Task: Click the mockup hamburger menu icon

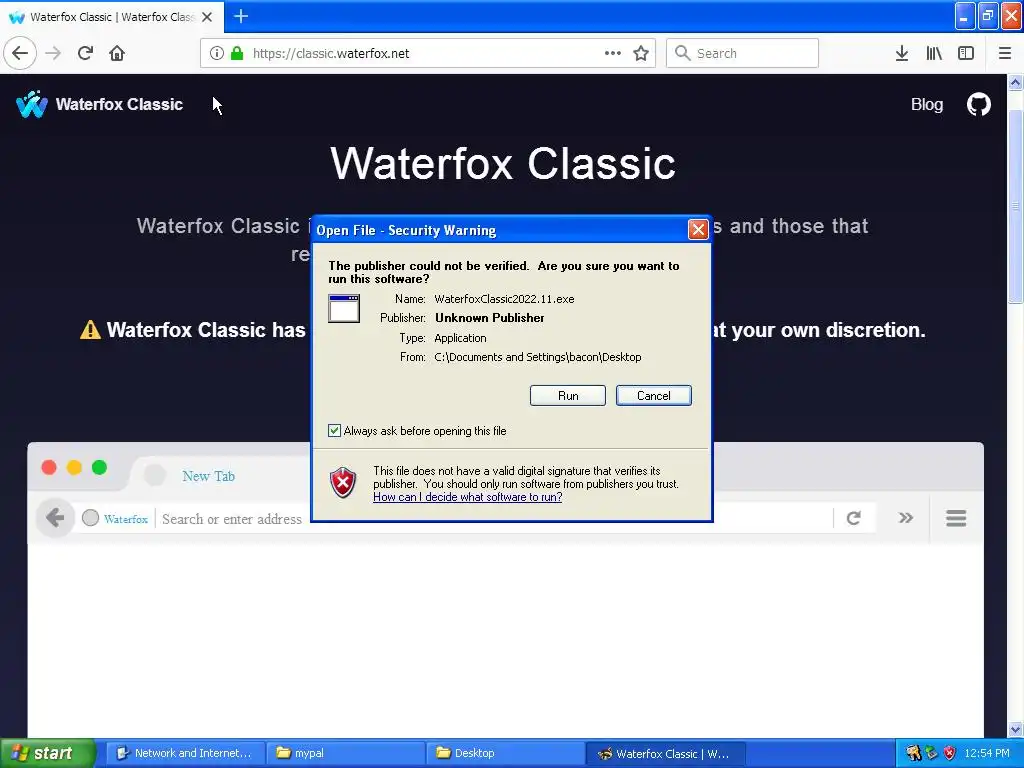Action: pyautogui.click(x=956, y=518)
